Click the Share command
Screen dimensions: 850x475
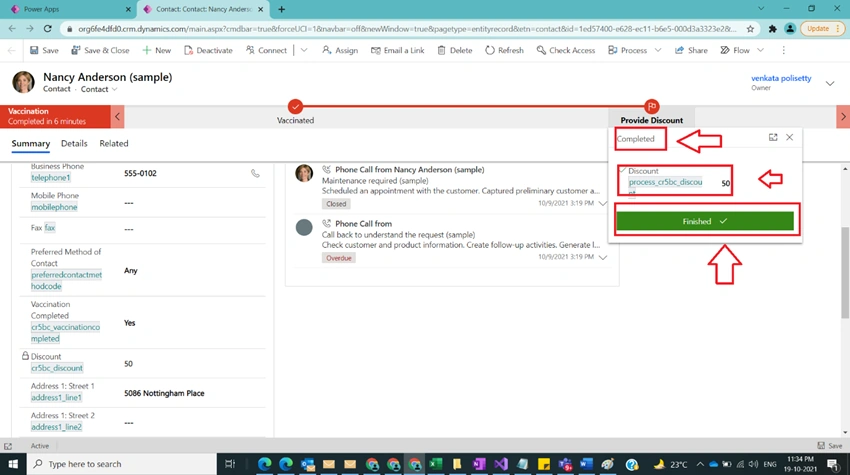pos(691,50)
